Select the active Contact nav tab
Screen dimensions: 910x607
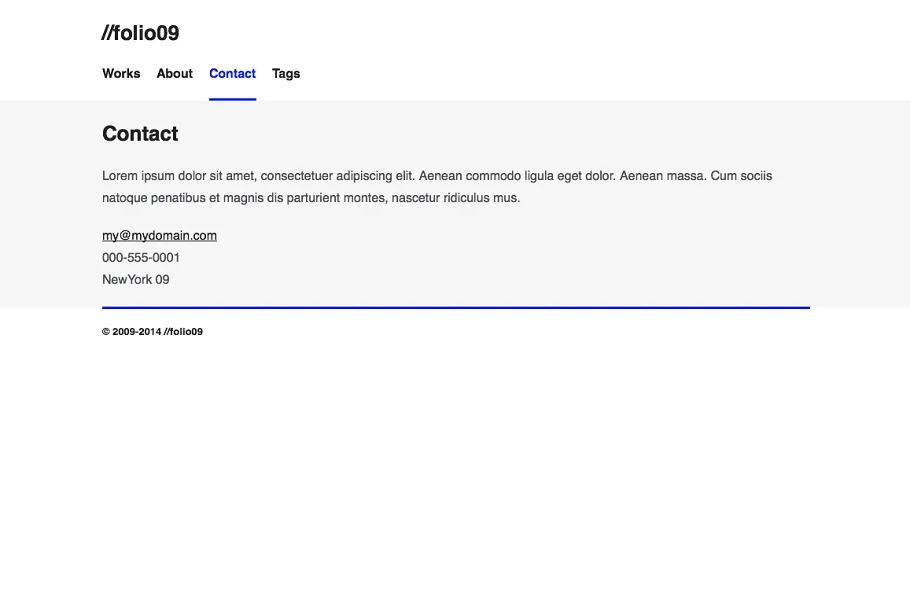[x=232, y=74]
